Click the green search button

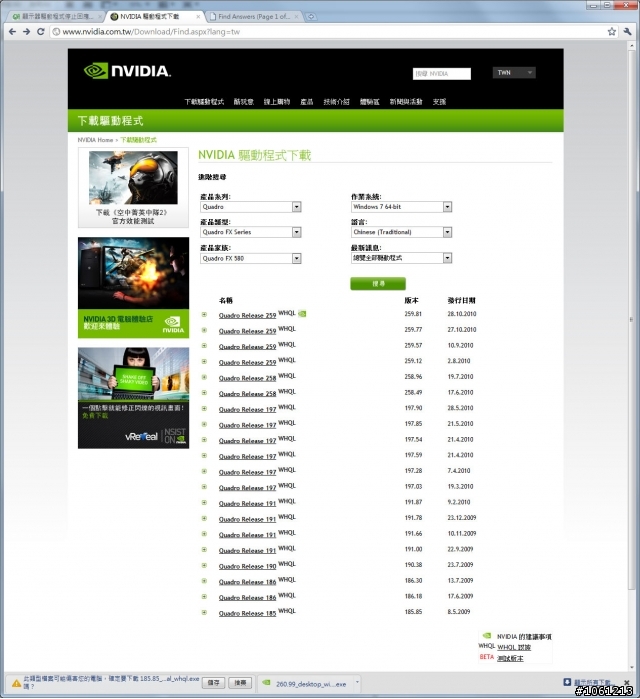point(378,284)
